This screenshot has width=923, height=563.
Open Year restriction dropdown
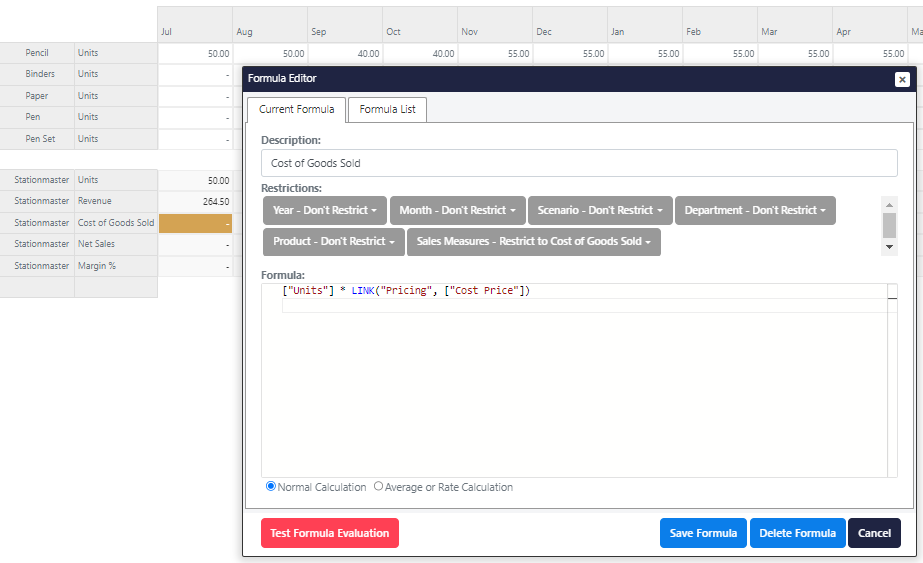click(325, 211)
